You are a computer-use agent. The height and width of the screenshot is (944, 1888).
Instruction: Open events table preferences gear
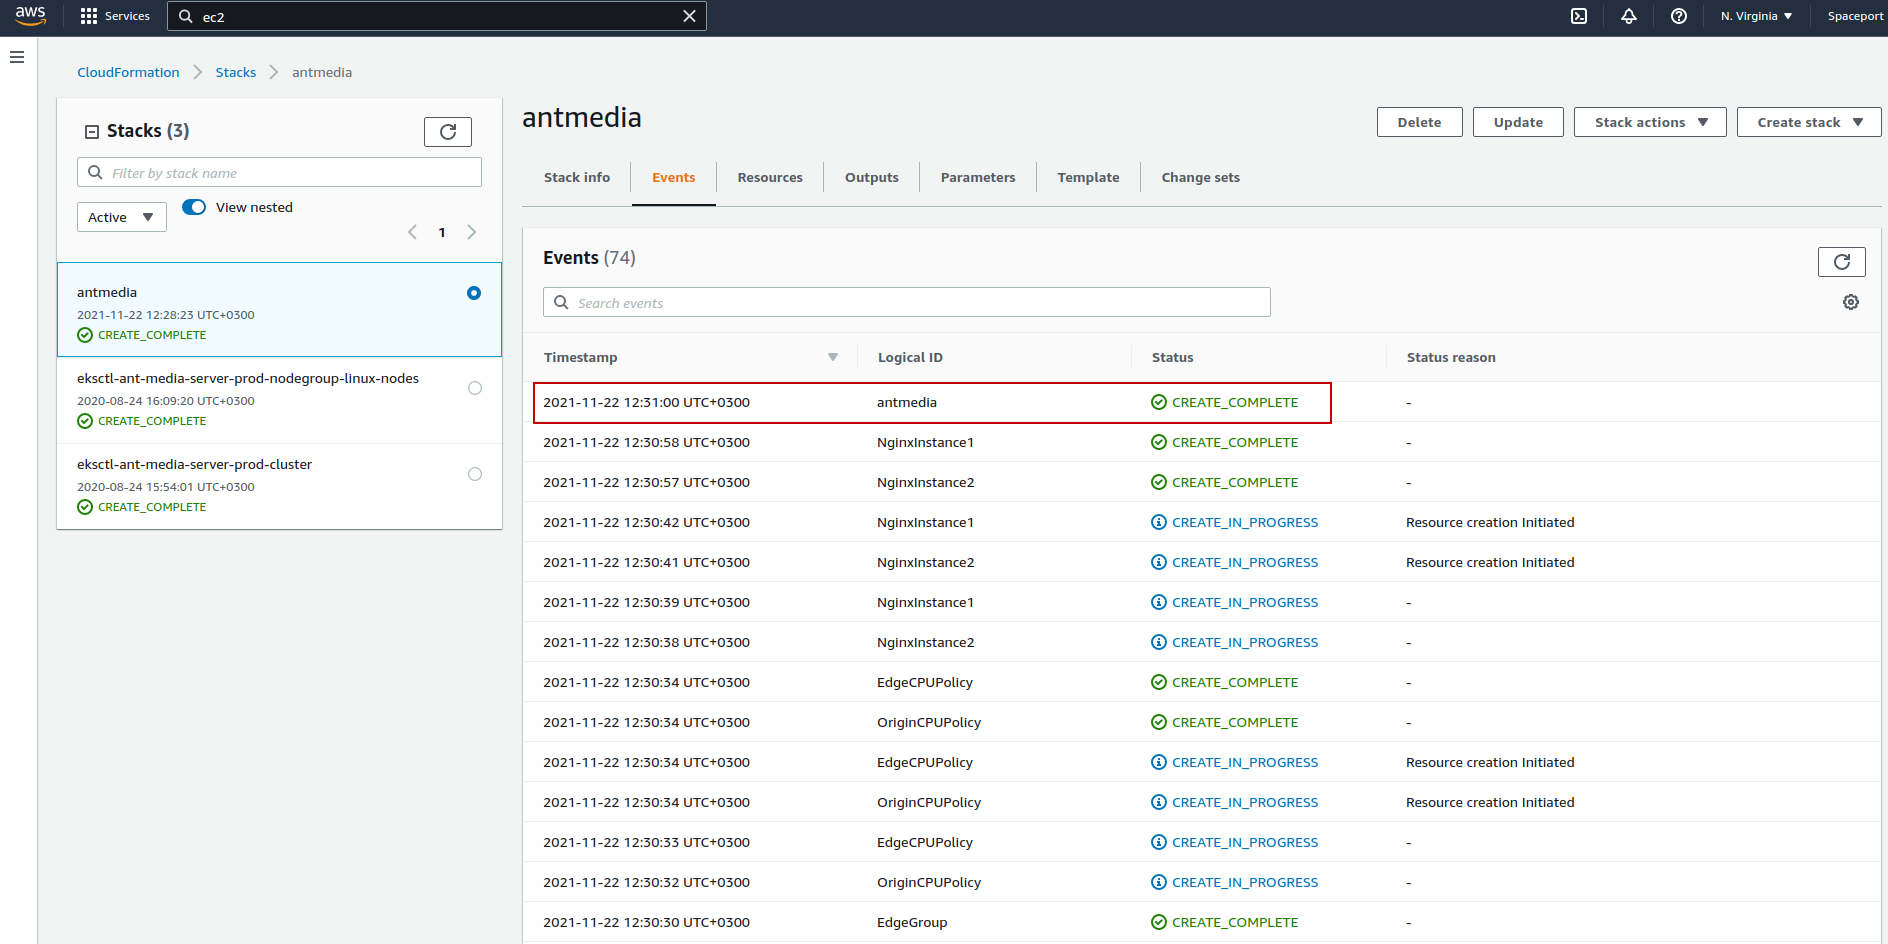(1851, 302)
